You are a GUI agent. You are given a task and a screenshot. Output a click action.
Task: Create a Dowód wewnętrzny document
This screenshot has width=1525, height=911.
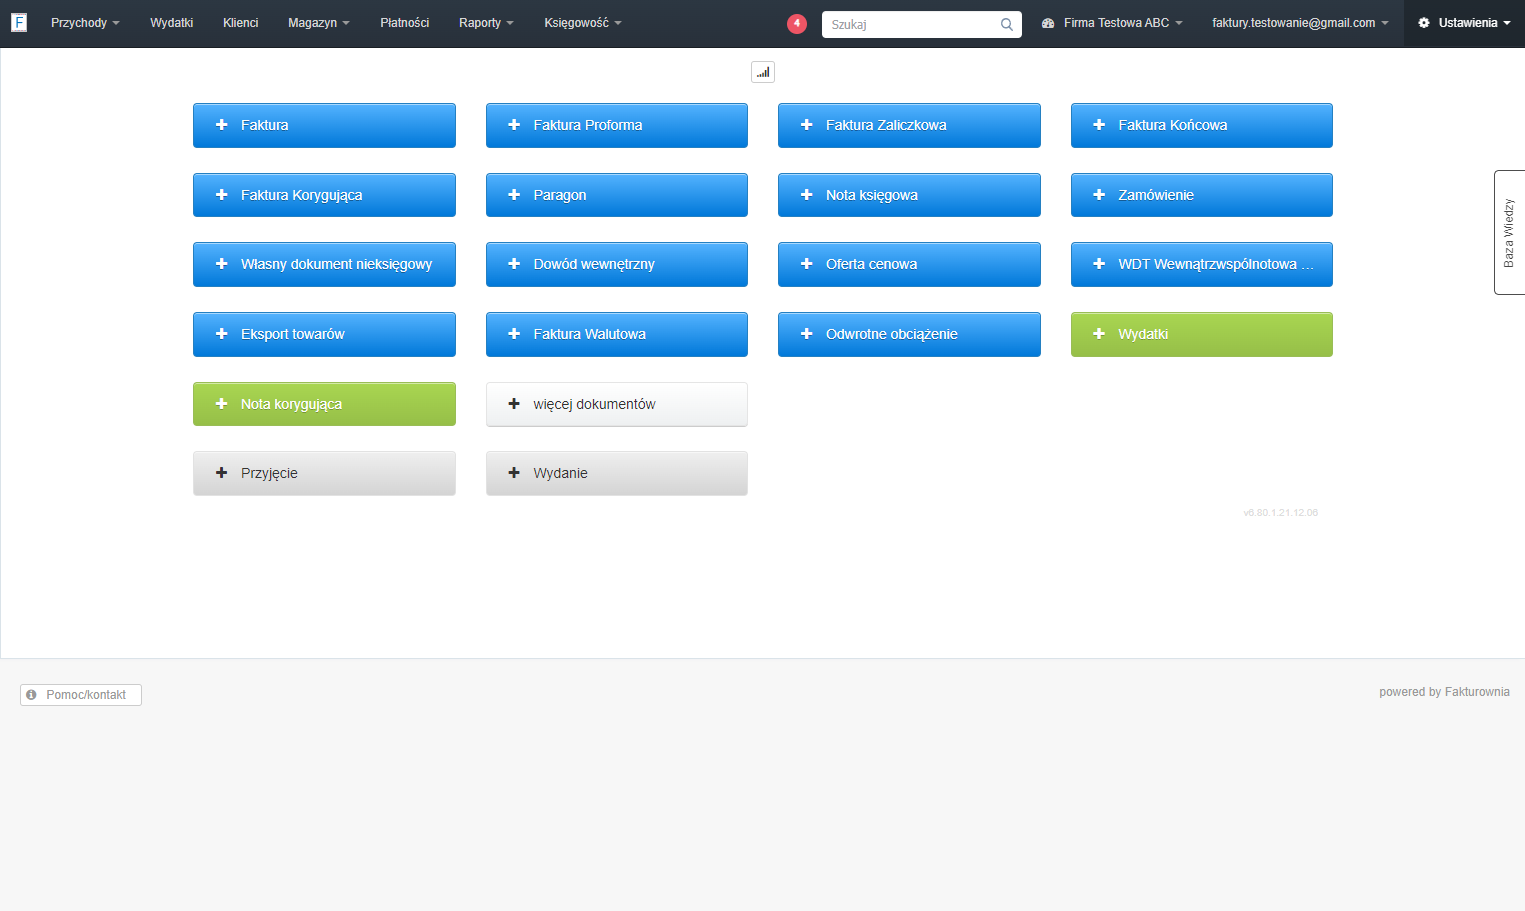point(617,264)
